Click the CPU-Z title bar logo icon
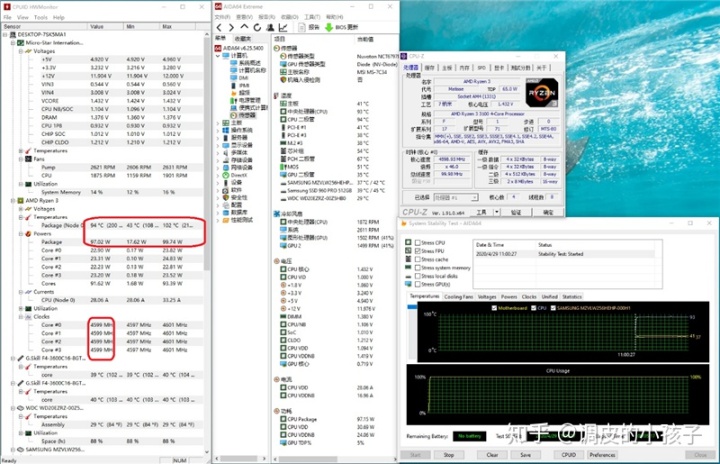Viewport: 720px width, 464px height. click(404, 56)
